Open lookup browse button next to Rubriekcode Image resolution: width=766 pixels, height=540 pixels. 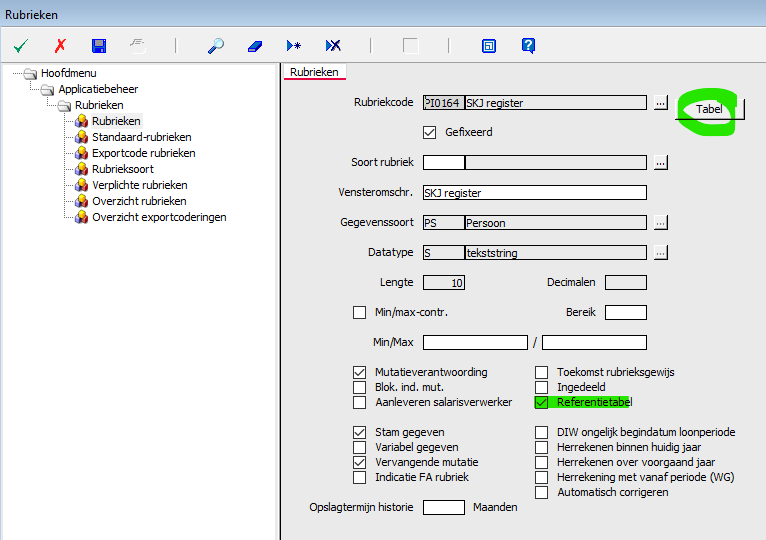660,103
